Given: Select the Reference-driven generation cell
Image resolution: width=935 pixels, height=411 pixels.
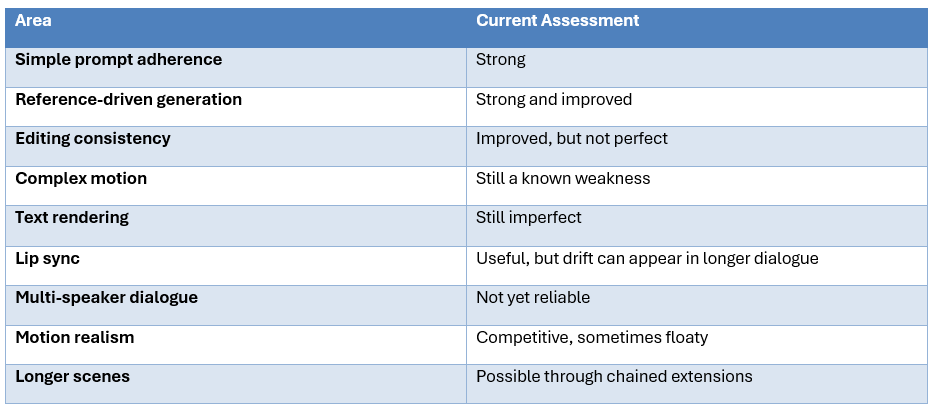Looking at the screenshot, I should point(236,107).
